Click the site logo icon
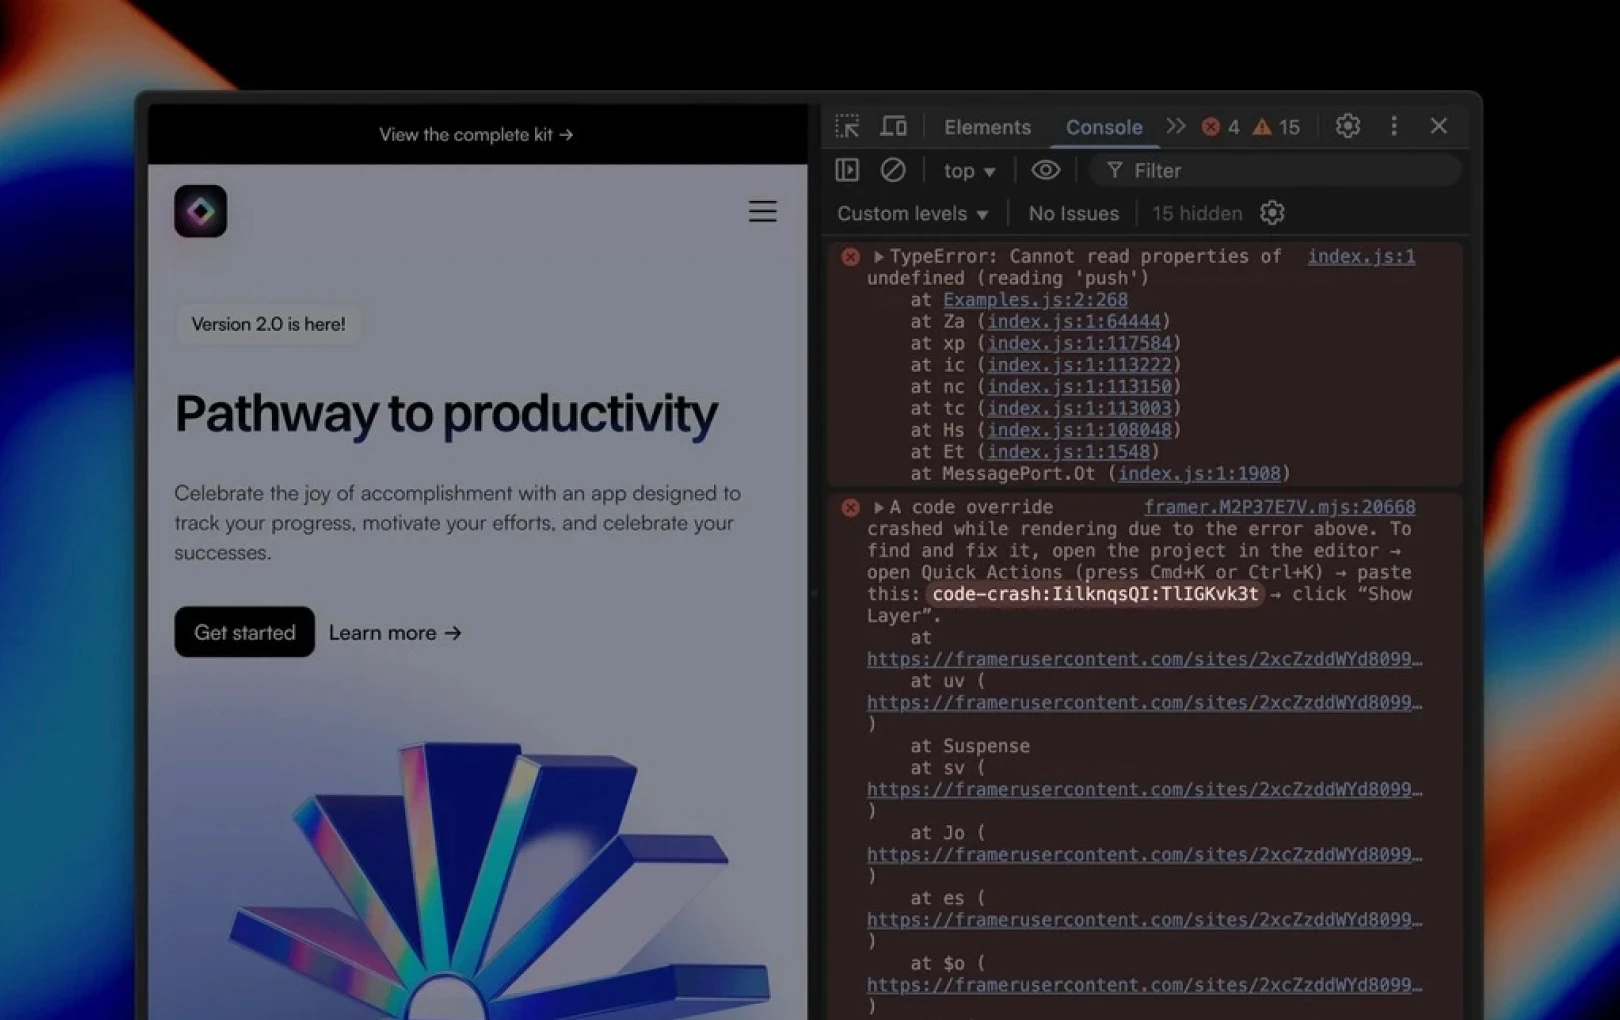1620x1020 pixels. coord(201,211)
